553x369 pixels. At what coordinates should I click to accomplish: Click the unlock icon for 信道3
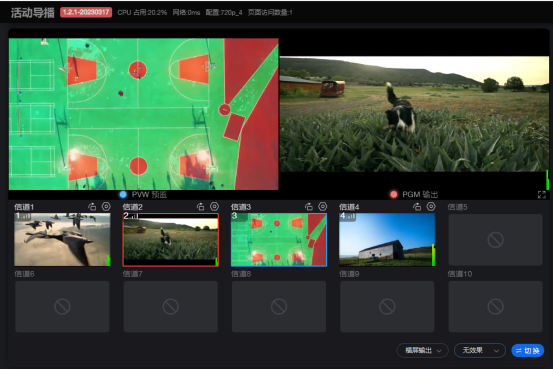(309, 206)
